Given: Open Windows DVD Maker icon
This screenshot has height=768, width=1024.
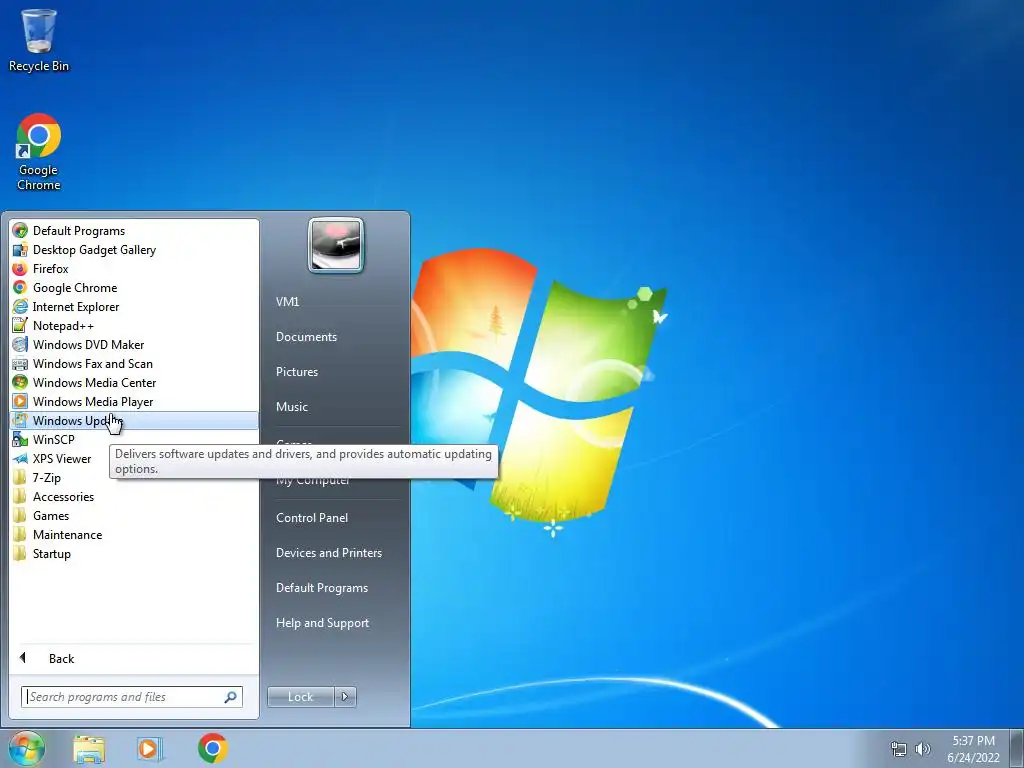Looking at the screenshot, I should tap(20, 344).
